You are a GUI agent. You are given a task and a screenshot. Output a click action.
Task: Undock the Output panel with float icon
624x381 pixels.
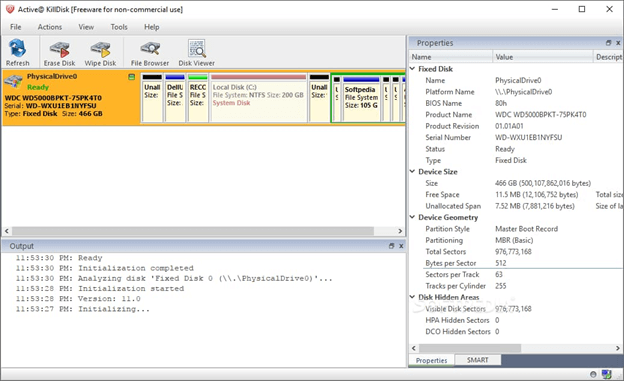coord(391,246)
